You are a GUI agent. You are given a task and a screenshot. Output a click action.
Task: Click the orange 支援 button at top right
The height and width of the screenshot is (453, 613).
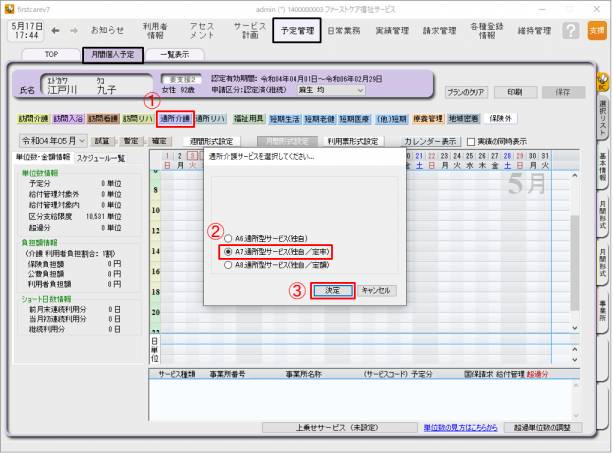point(596,31)
